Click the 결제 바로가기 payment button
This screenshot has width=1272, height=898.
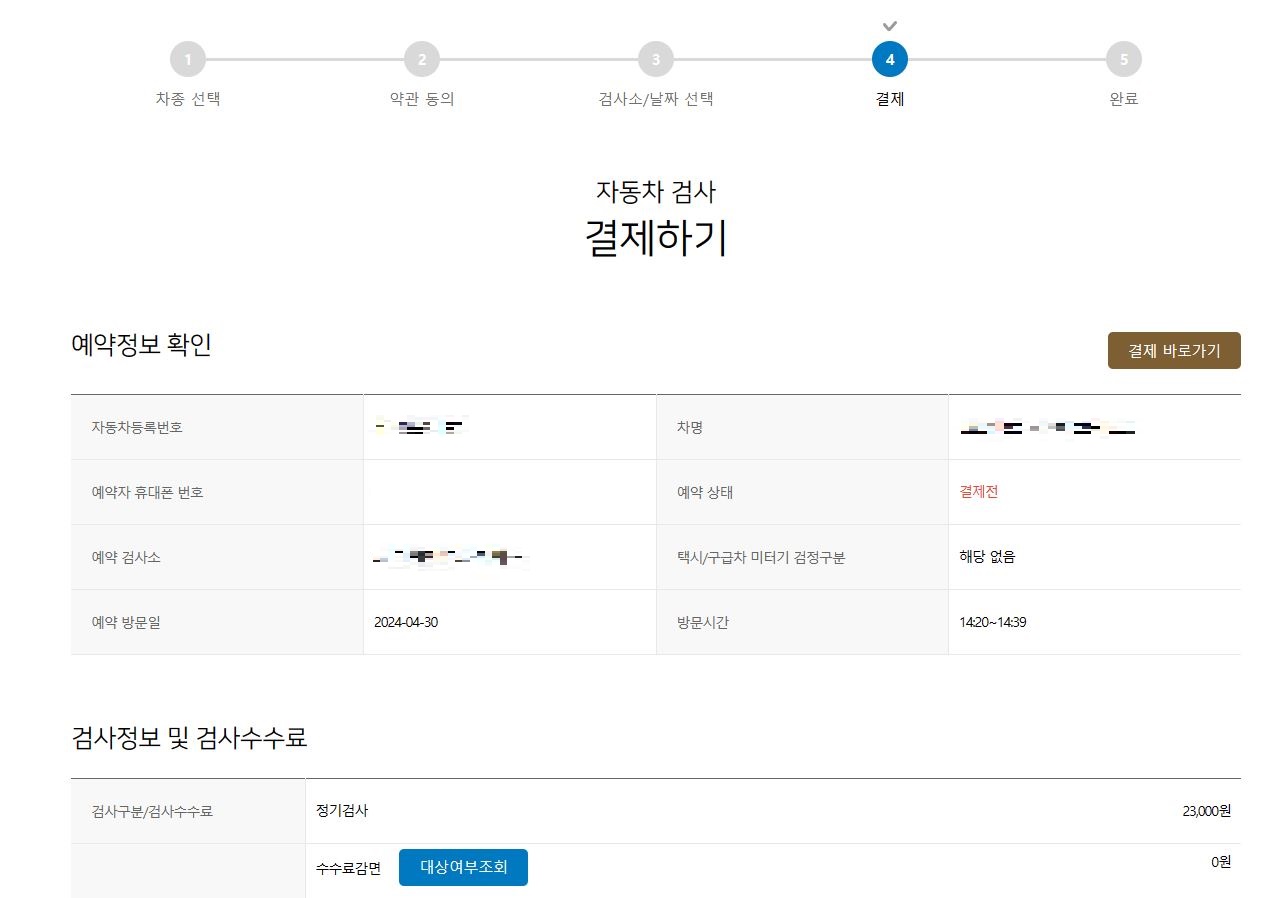(1173, 350)
